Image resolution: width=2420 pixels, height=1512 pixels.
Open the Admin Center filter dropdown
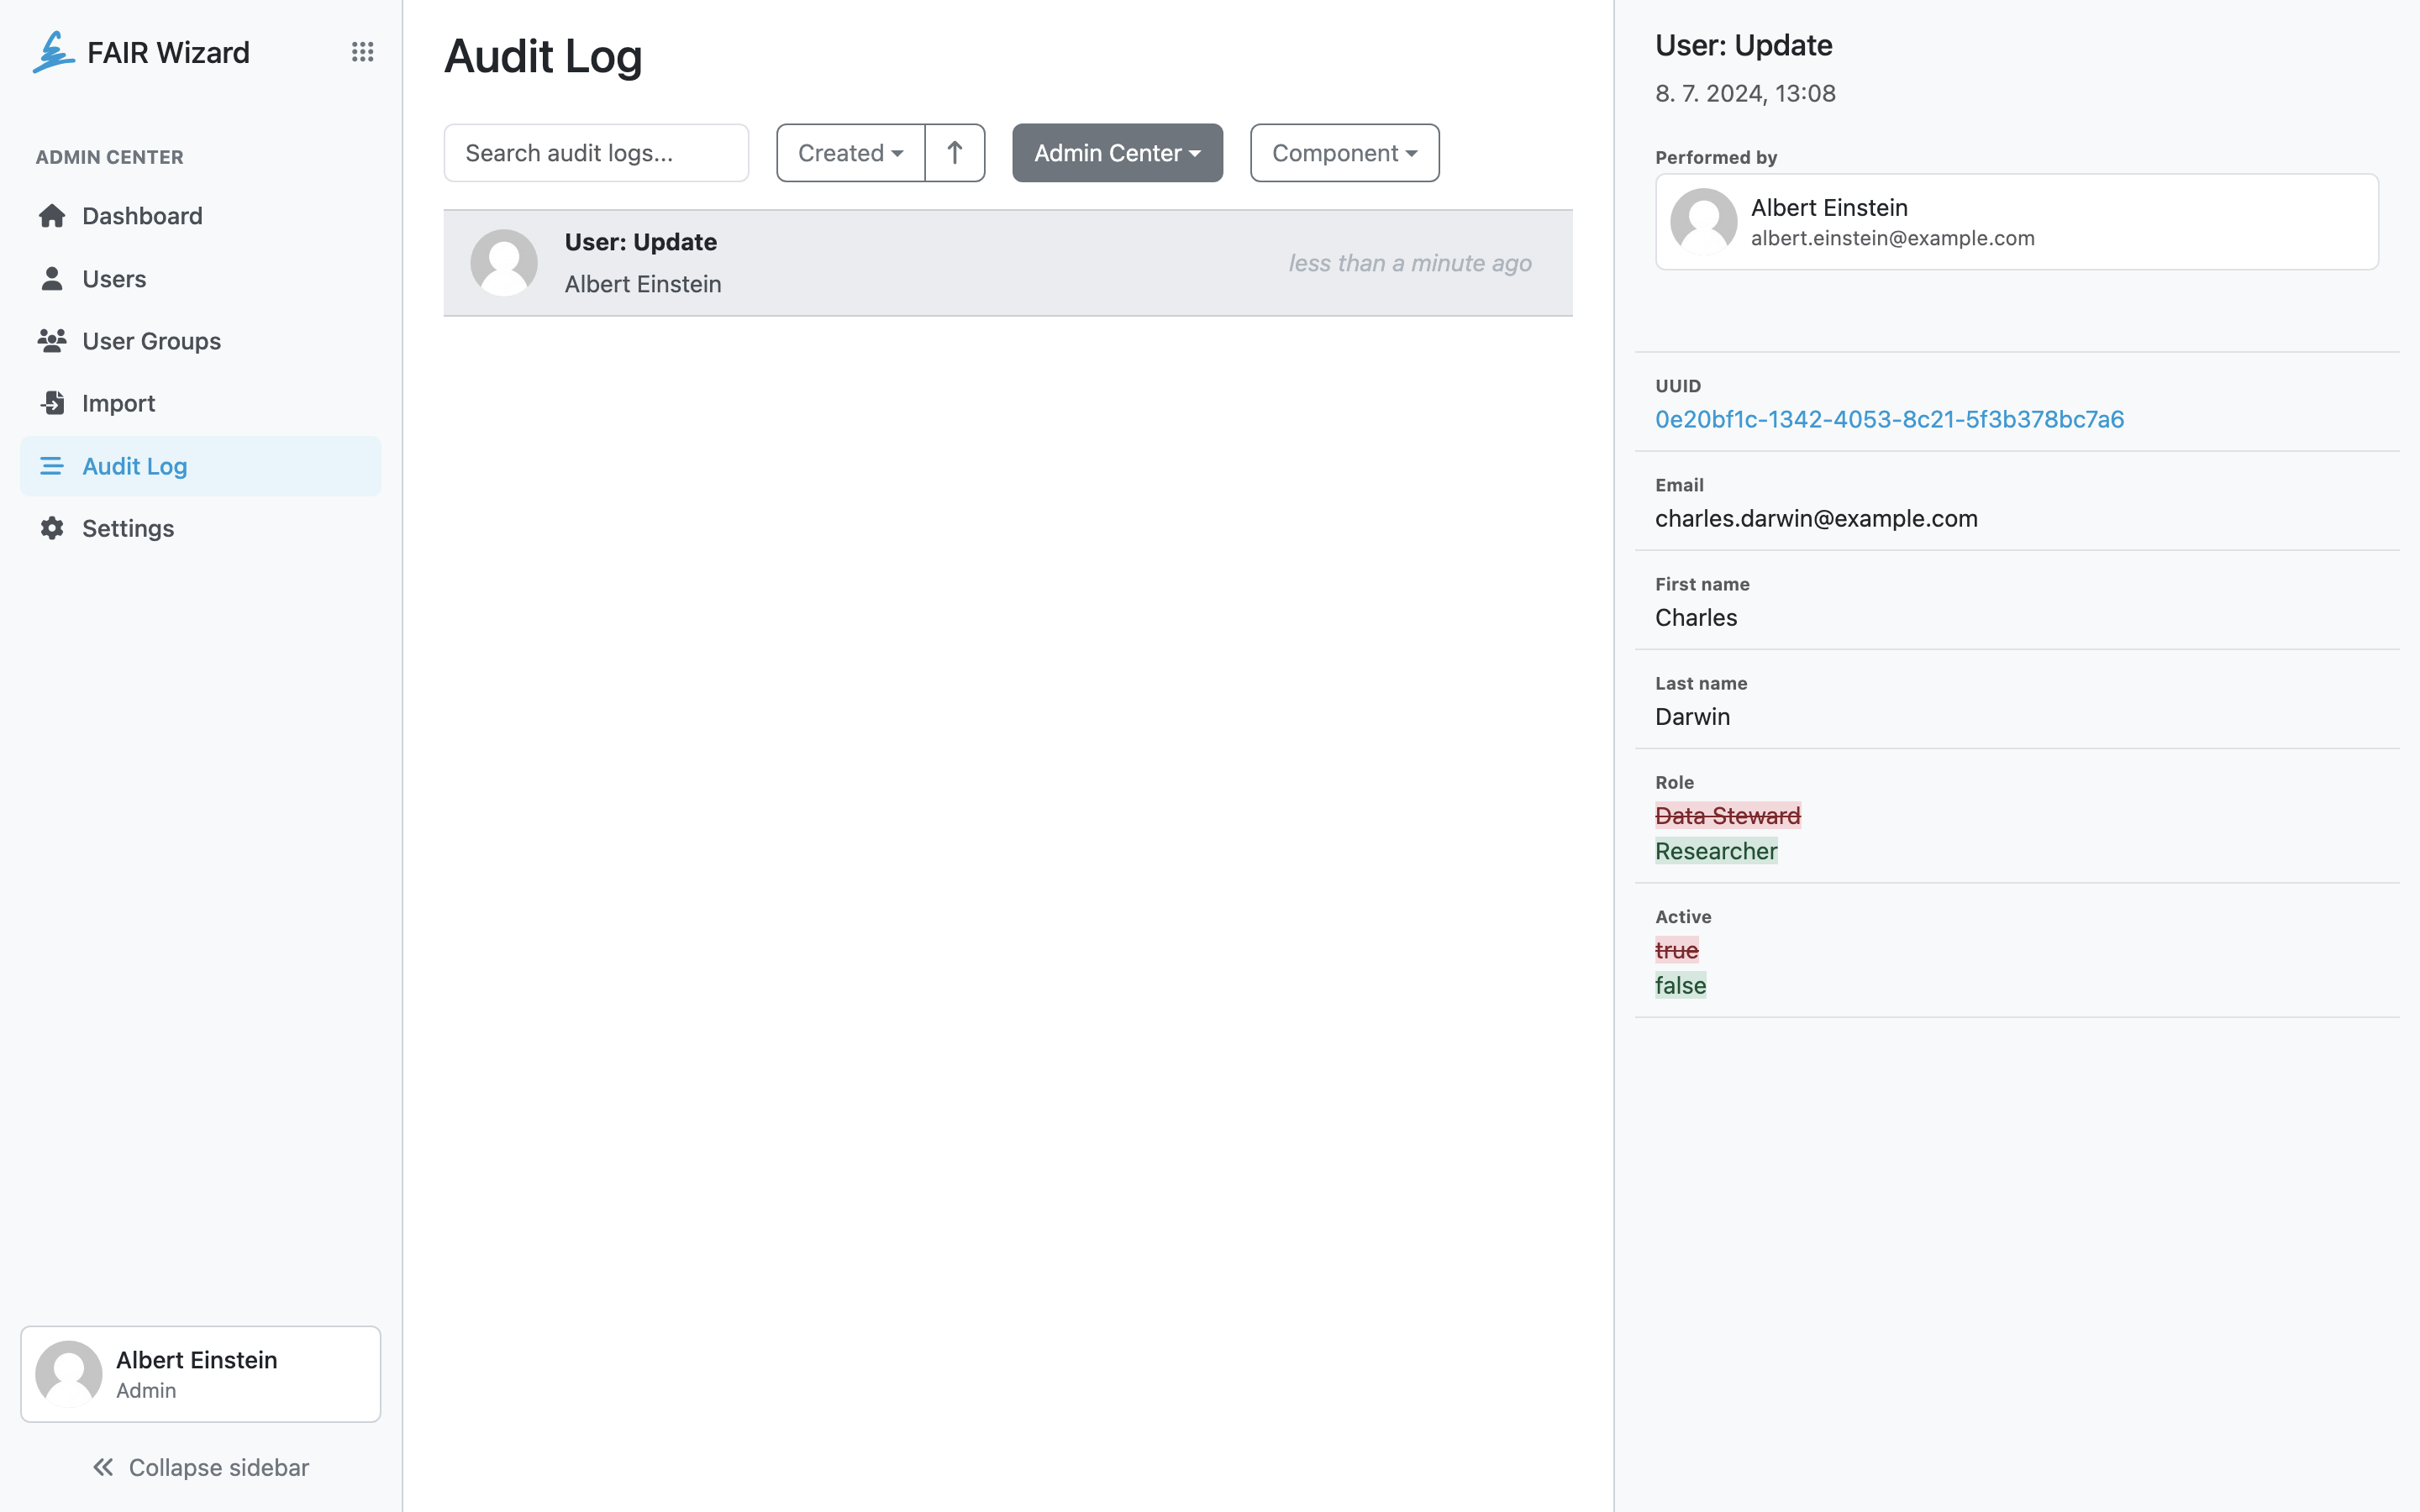[x=1117, y=153]
